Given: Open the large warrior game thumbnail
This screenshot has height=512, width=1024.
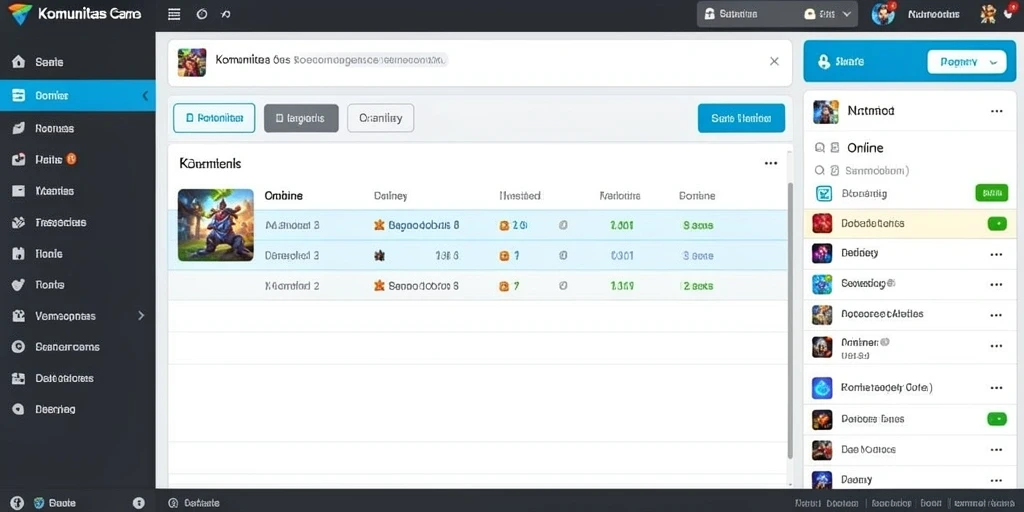Looking at the screenshot, I should [216, 225].
